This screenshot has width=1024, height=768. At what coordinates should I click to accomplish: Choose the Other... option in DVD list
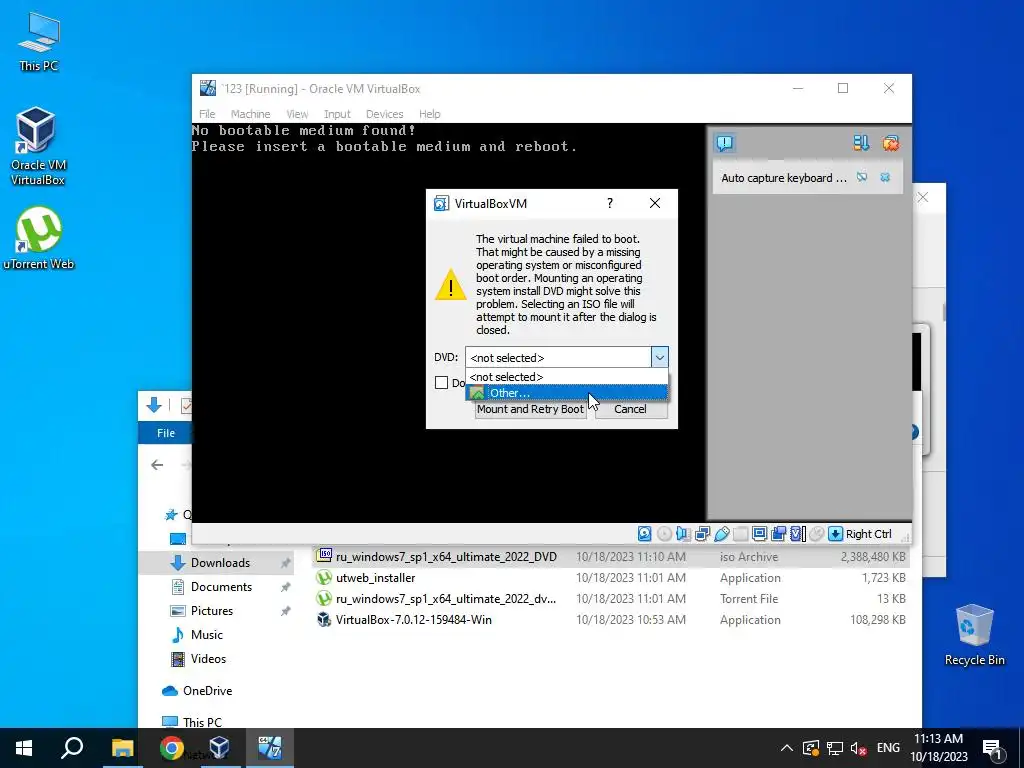567,392
